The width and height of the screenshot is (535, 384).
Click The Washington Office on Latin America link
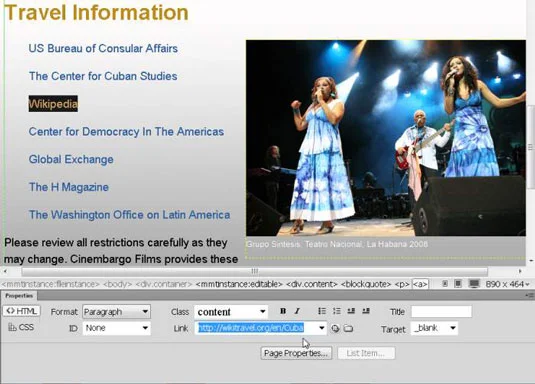pyautogui.click(x=129, y=215)
